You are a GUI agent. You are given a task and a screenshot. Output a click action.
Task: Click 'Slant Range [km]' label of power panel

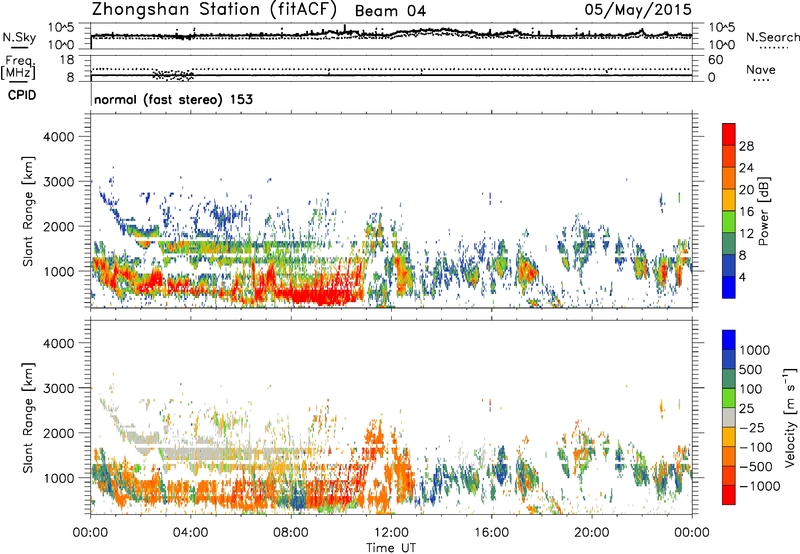coord(28,211)
